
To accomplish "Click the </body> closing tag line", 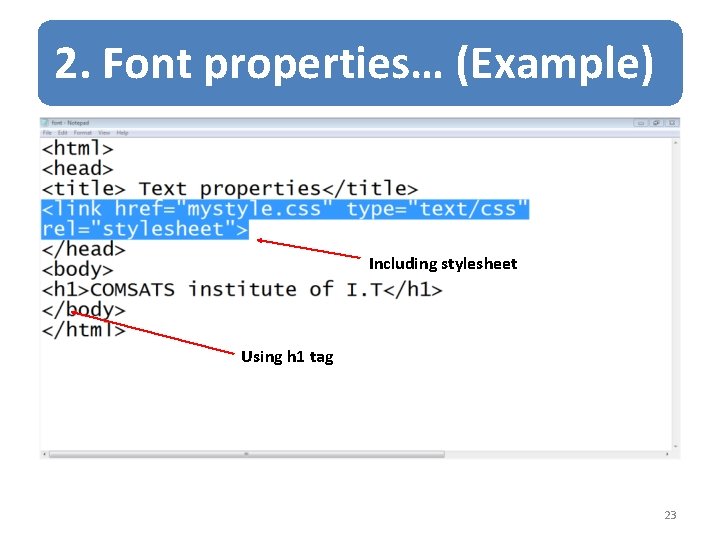I will [84, 310].
